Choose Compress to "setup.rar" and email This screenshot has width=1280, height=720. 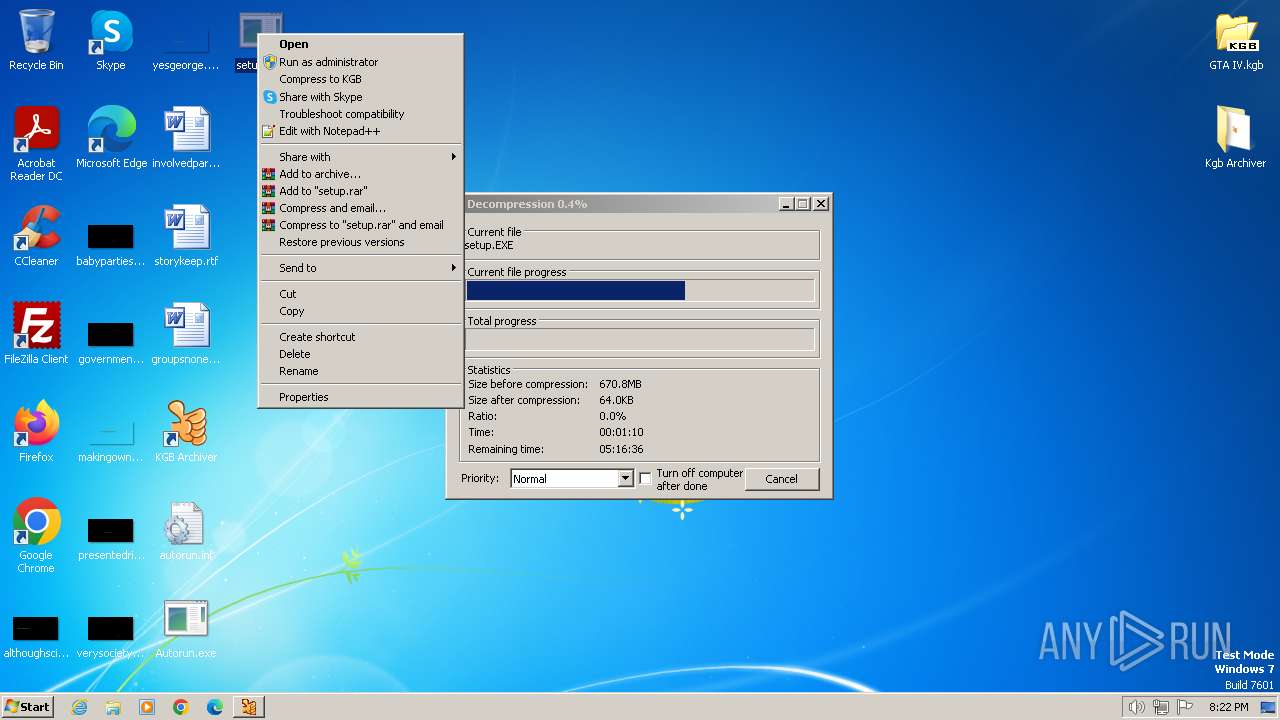[361, 225]
